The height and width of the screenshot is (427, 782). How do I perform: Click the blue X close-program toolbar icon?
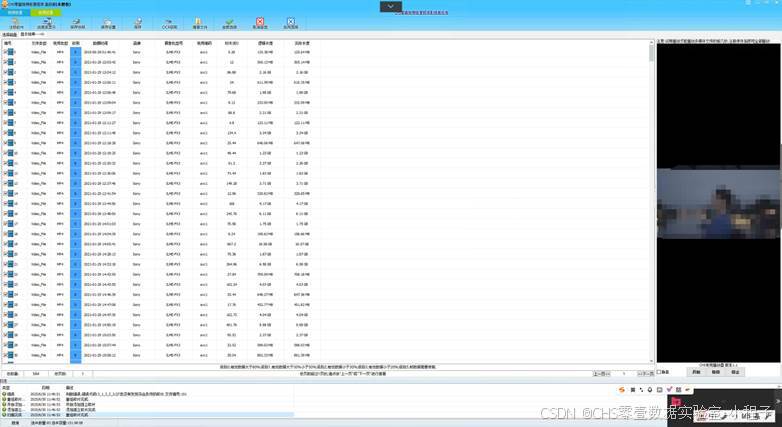point(291,23)
